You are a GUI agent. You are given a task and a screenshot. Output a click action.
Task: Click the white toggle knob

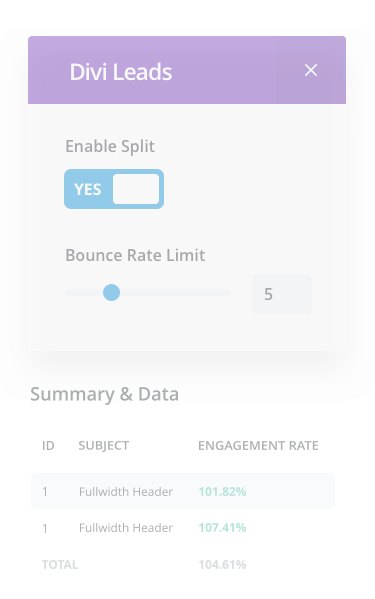[x=136, y=189]
